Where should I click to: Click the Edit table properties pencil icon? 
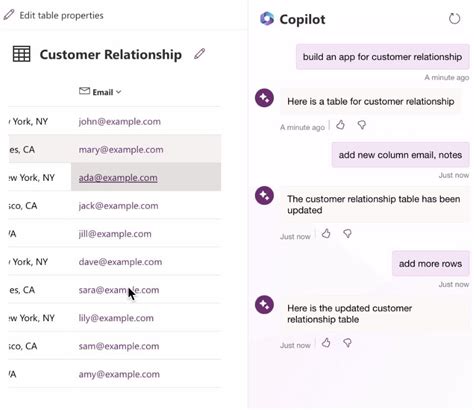tap(9, 15)
